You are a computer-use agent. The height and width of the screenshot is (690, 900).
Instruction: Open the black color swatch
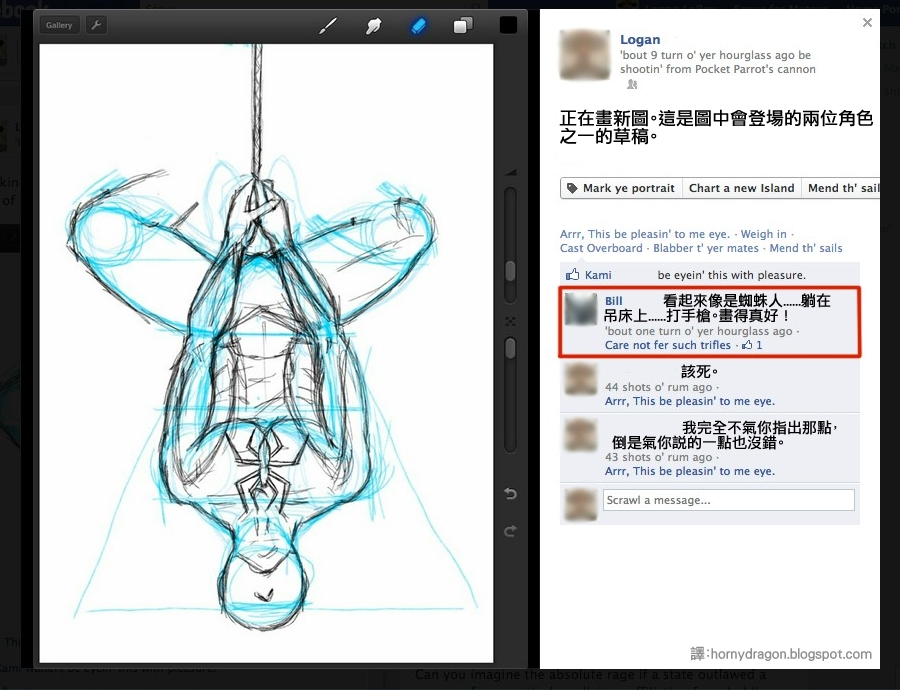click(x=508, y=25)
